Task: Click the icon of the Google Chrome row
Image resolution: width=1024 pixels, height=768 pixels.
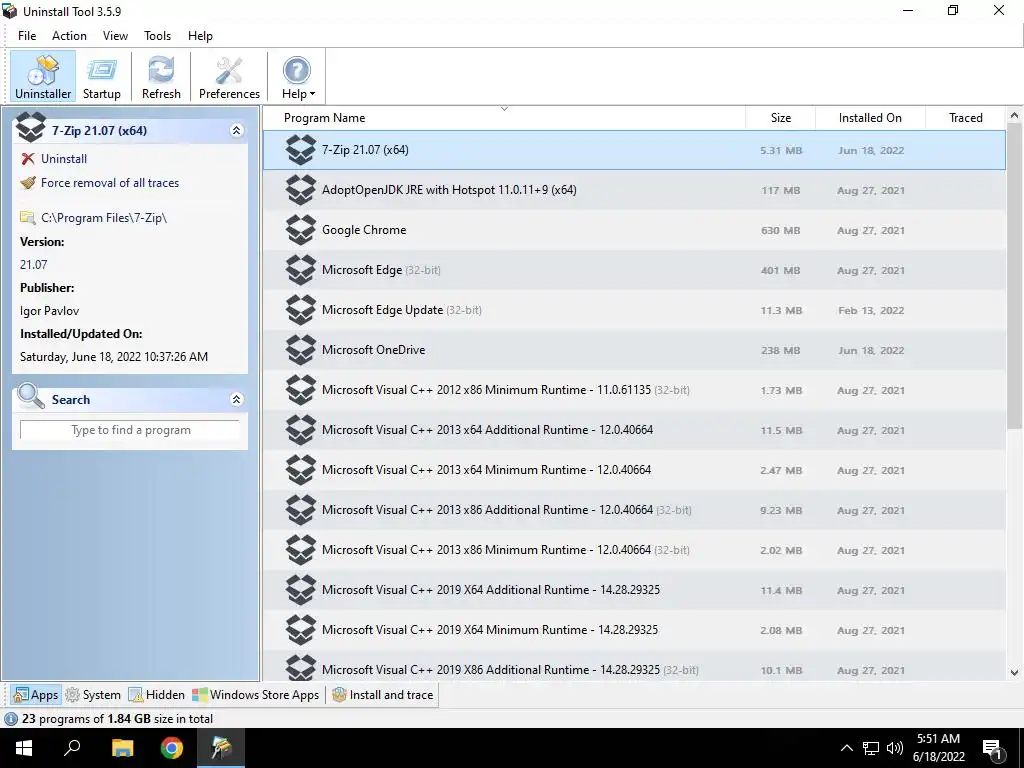Action: (301, 230)
